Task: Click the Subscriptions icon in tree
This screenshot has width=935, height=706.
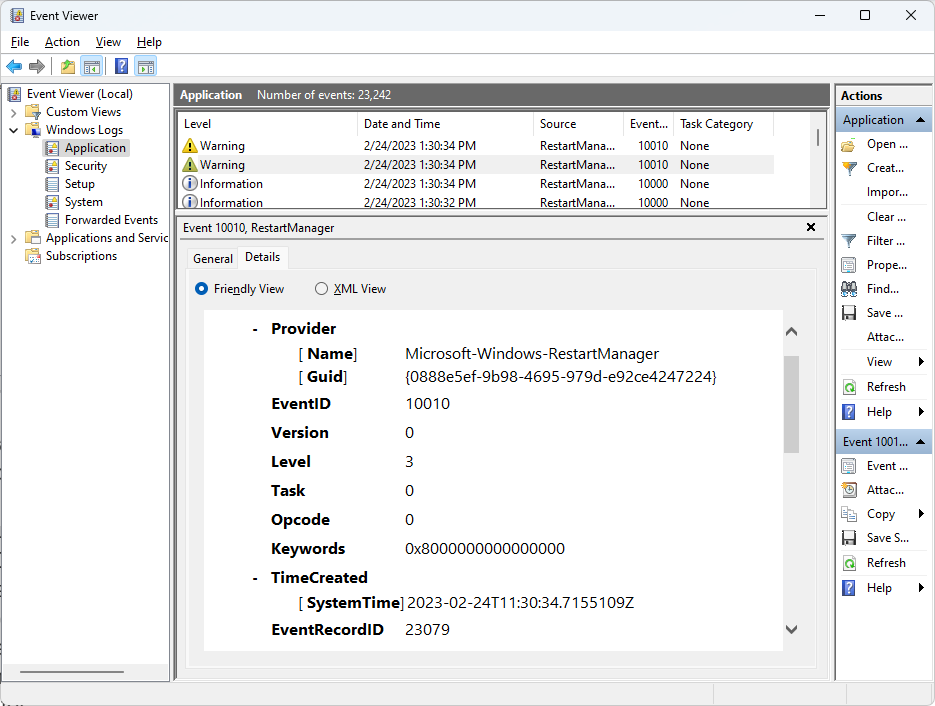Action: point(33,256)
